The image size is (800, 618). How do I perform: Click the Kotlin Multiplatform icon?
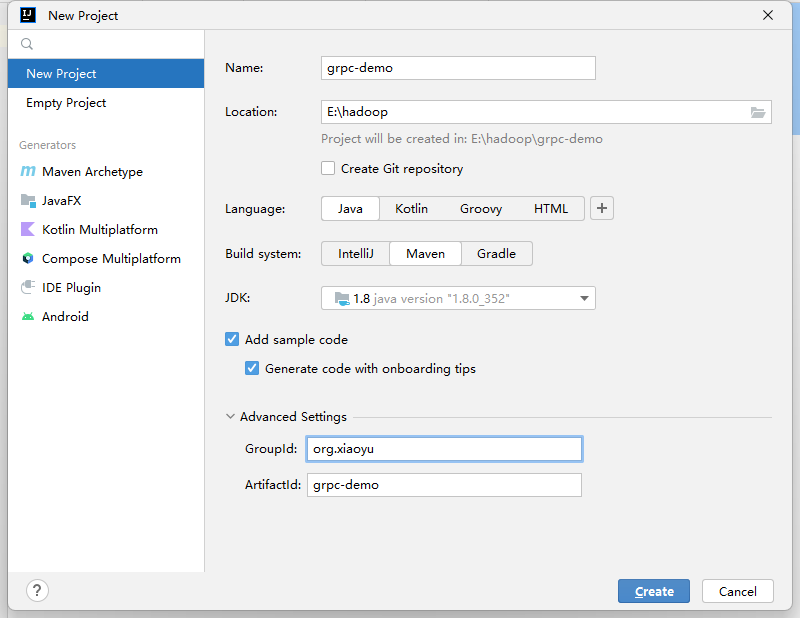click(28, 230)
